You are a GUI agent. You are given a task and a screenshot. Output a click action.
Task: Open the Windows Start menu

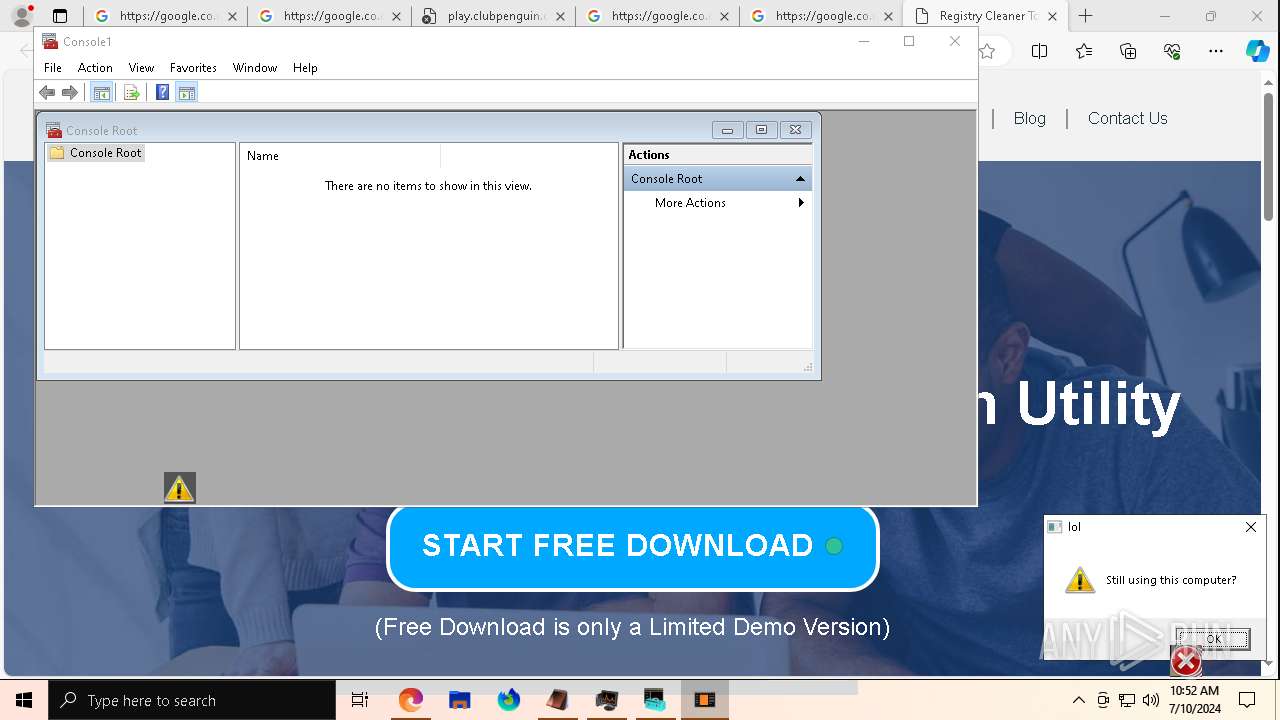pos(24,700)
